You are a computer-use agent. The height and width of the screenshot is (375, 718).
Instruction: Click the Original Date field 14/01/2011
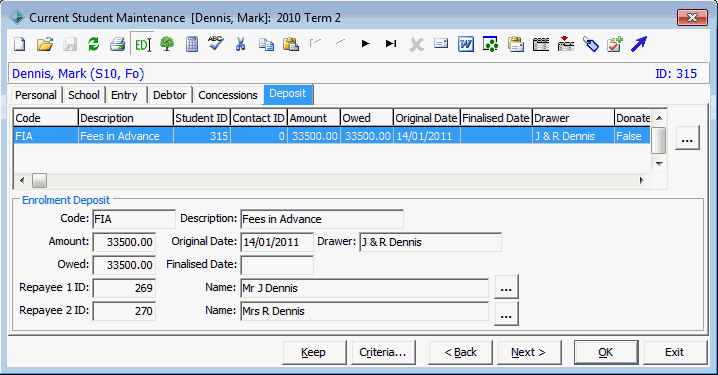tap(277, 242)
